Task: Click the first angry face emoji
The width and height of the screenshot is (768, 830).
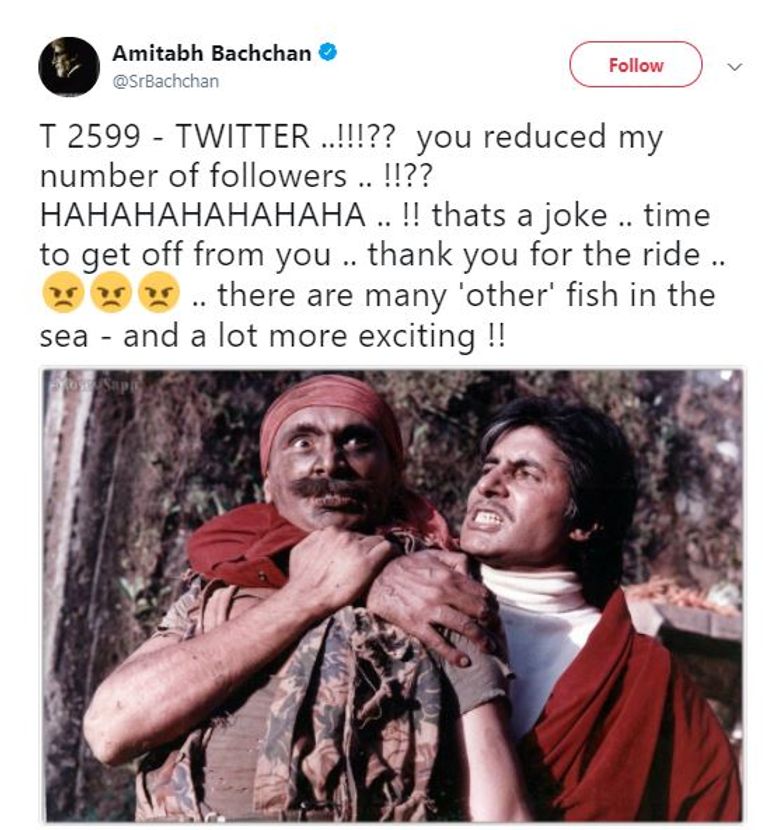Action: [x=60, y=294]
